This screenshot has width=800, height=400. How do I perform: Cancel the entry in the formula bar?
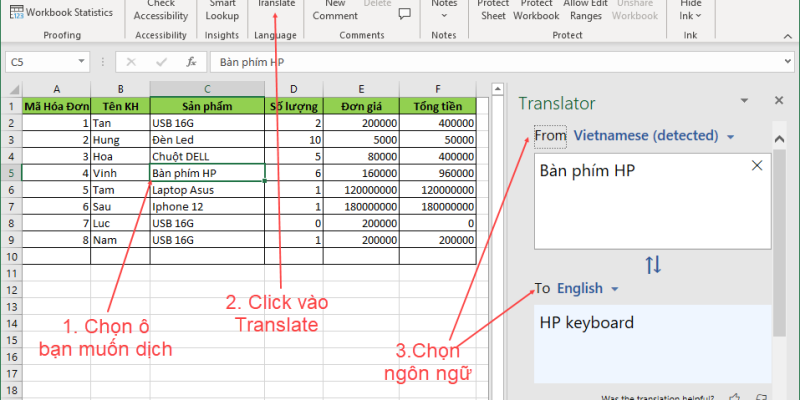131,62
